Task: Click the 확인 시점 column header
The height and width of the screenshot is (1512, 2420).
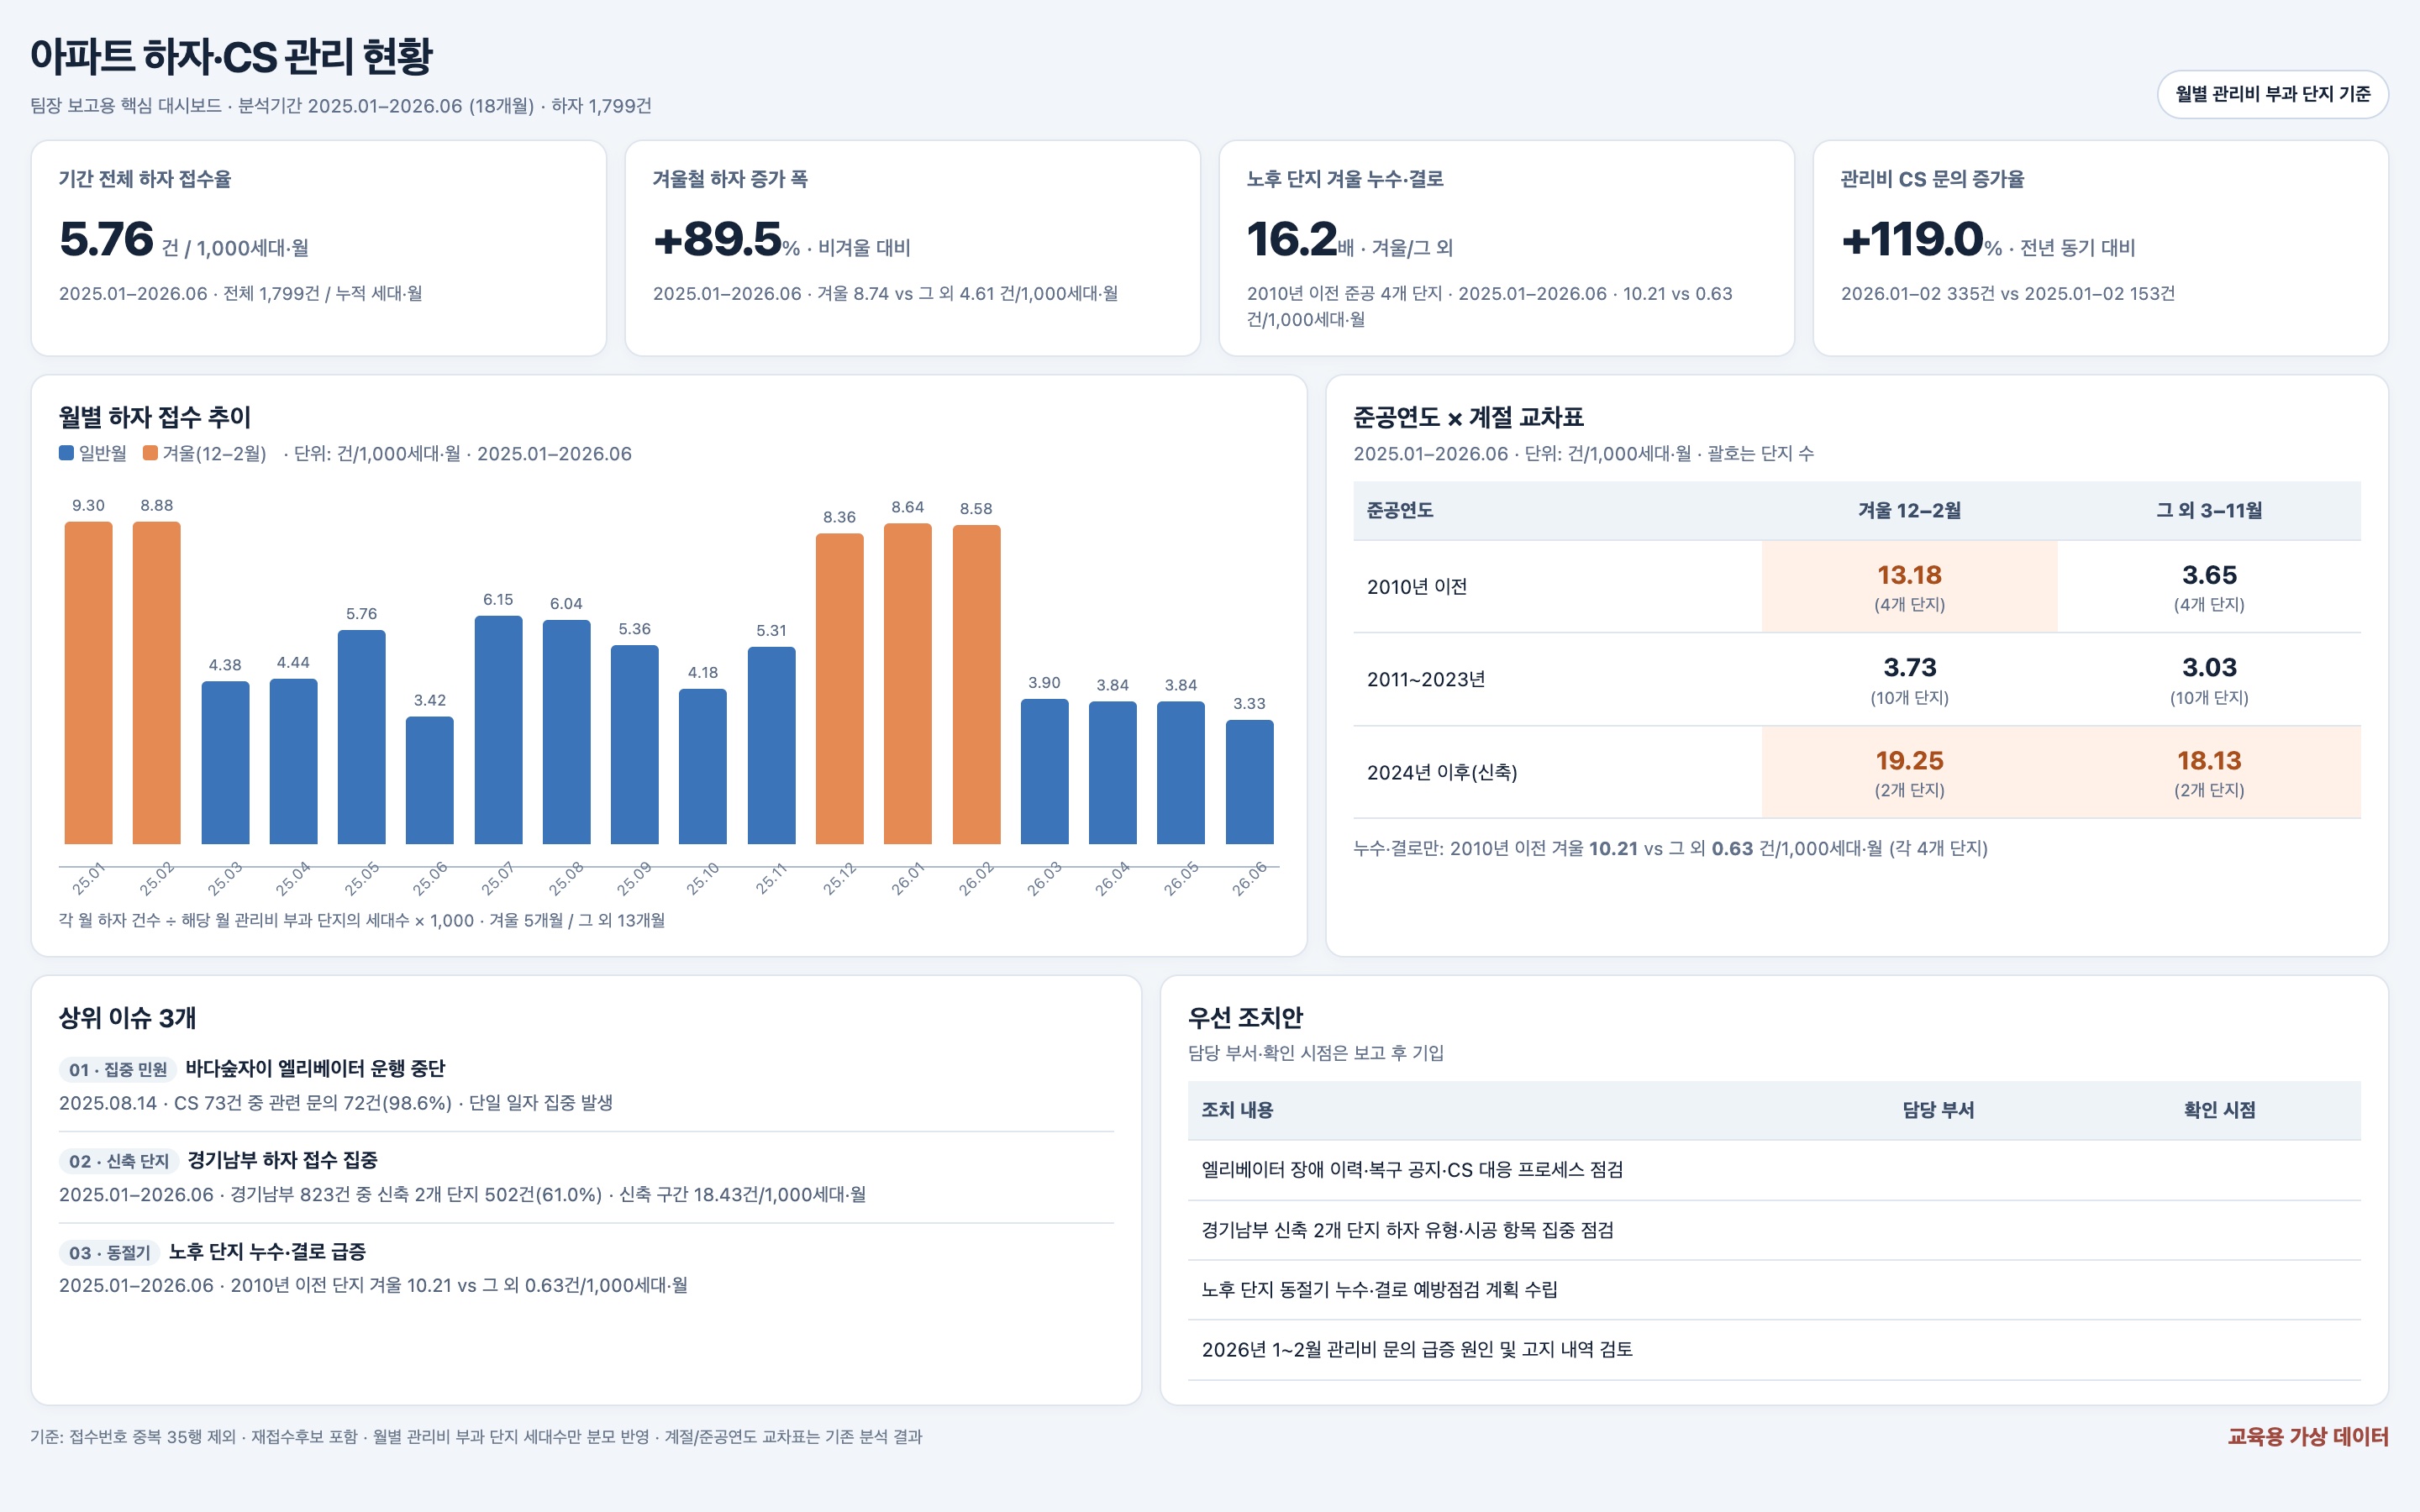Action: click(2219, 1110)
